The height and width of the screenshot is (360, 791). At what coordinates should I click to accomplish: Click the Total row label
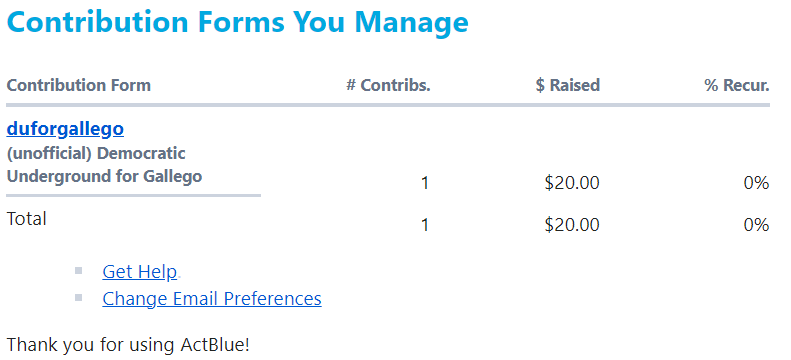[x=26, y=219]
